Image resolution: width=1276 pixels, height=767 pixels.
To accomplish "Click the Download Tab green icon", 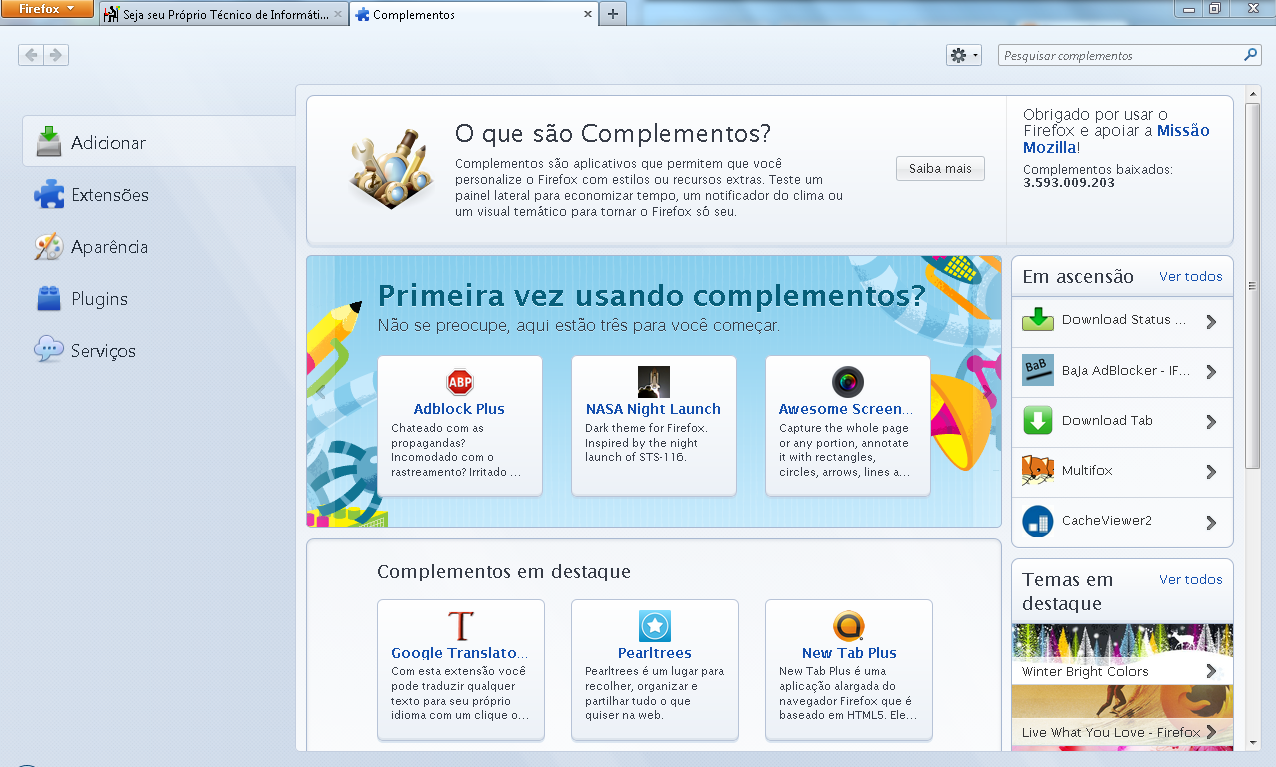I will 1038,420.
